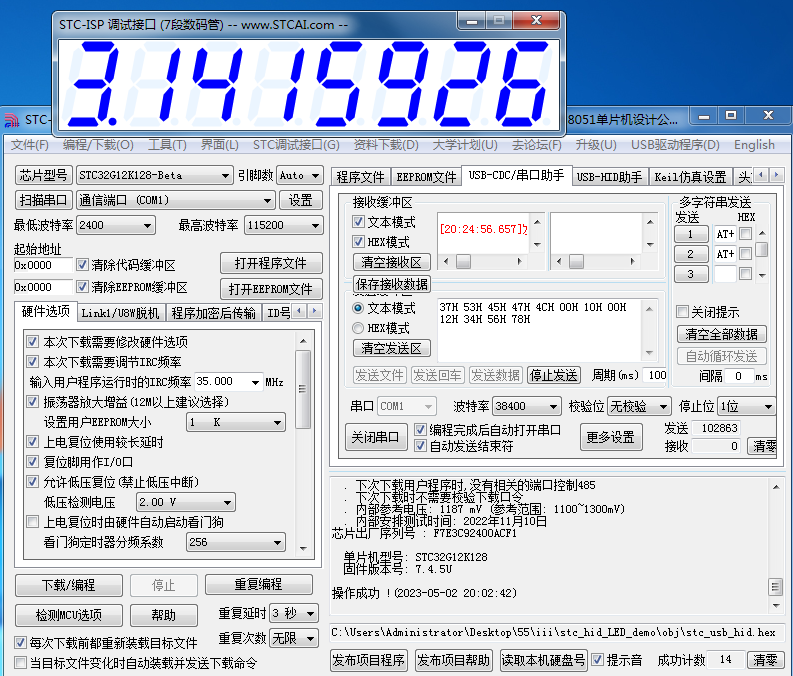Click 发布项目程序 button
This screenshot has height=676, width=793.
point(368,660)
